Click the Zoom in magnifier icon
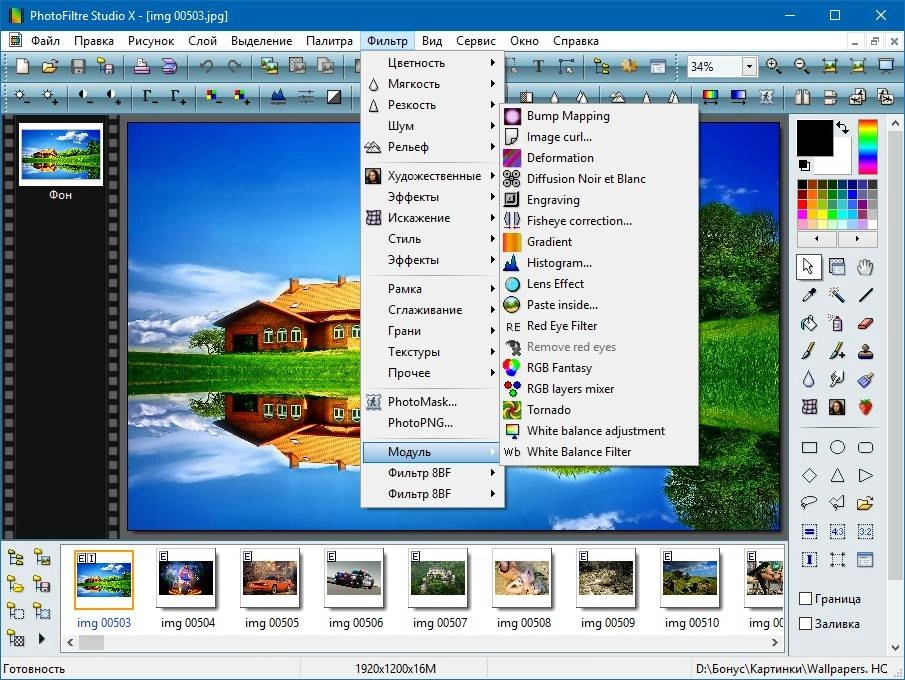The width and height of the screenshot is (905, 680). click(x=774, y=66)
